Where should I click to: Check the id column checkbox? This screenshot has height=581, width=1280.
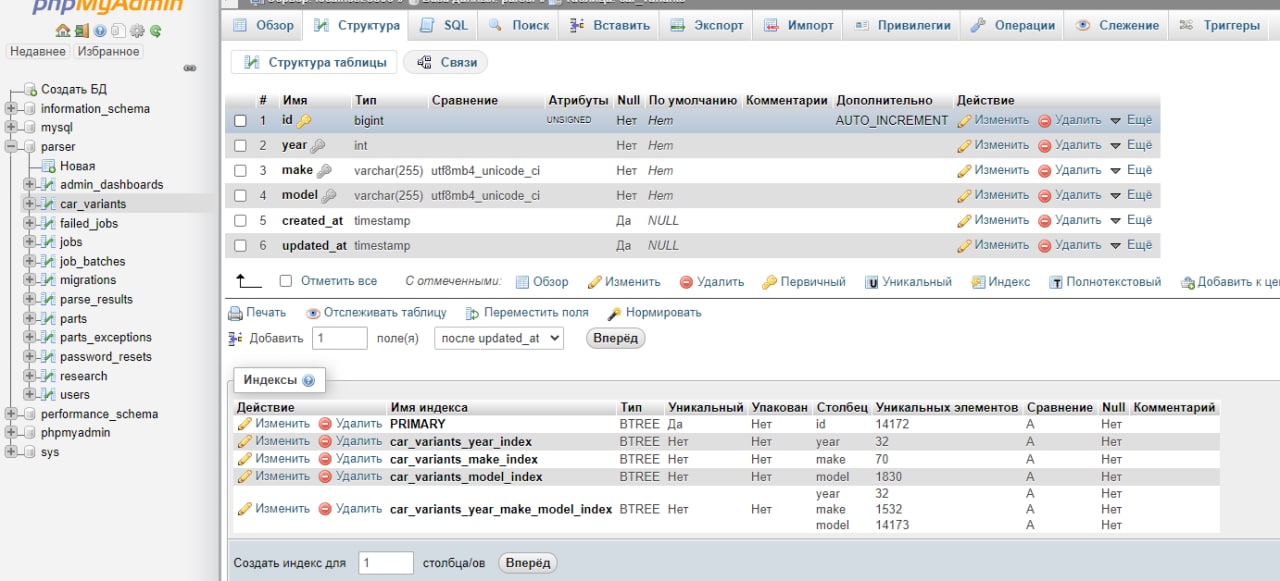pos(240,121)
